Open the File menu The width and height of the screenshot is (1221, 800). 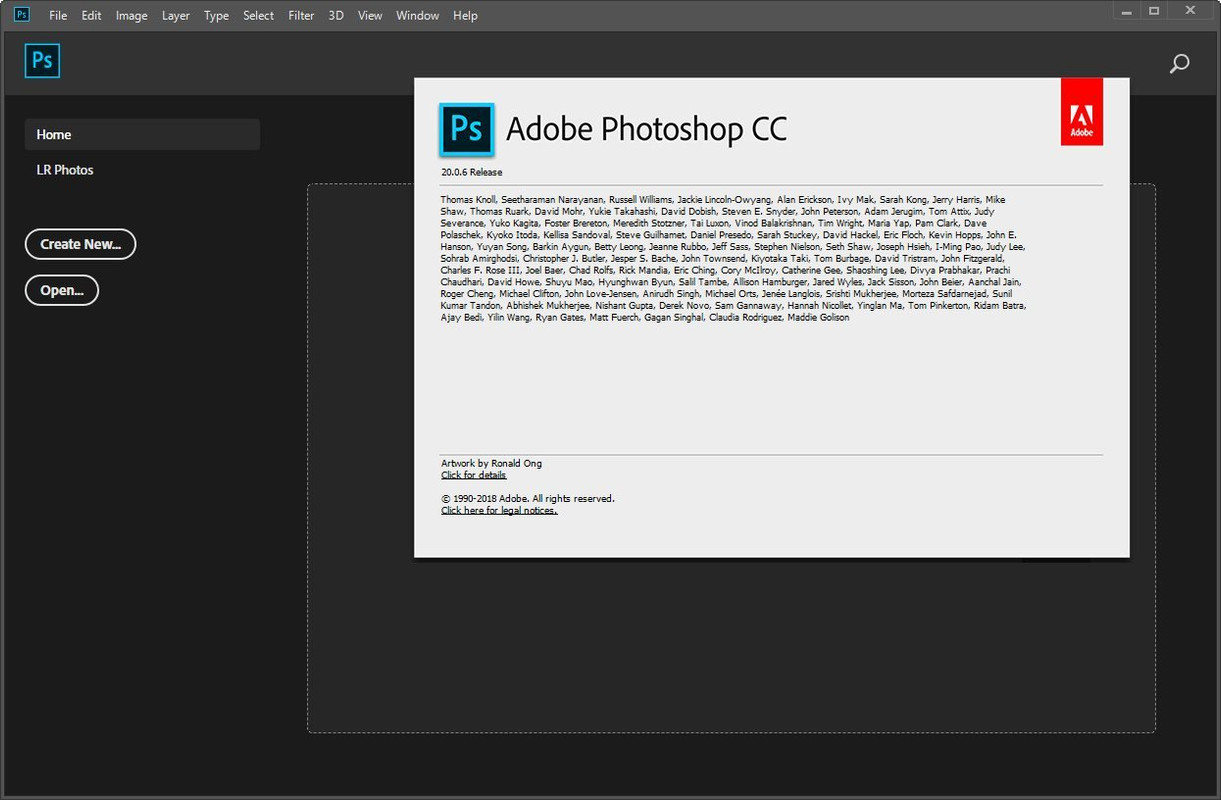[58, 16]
